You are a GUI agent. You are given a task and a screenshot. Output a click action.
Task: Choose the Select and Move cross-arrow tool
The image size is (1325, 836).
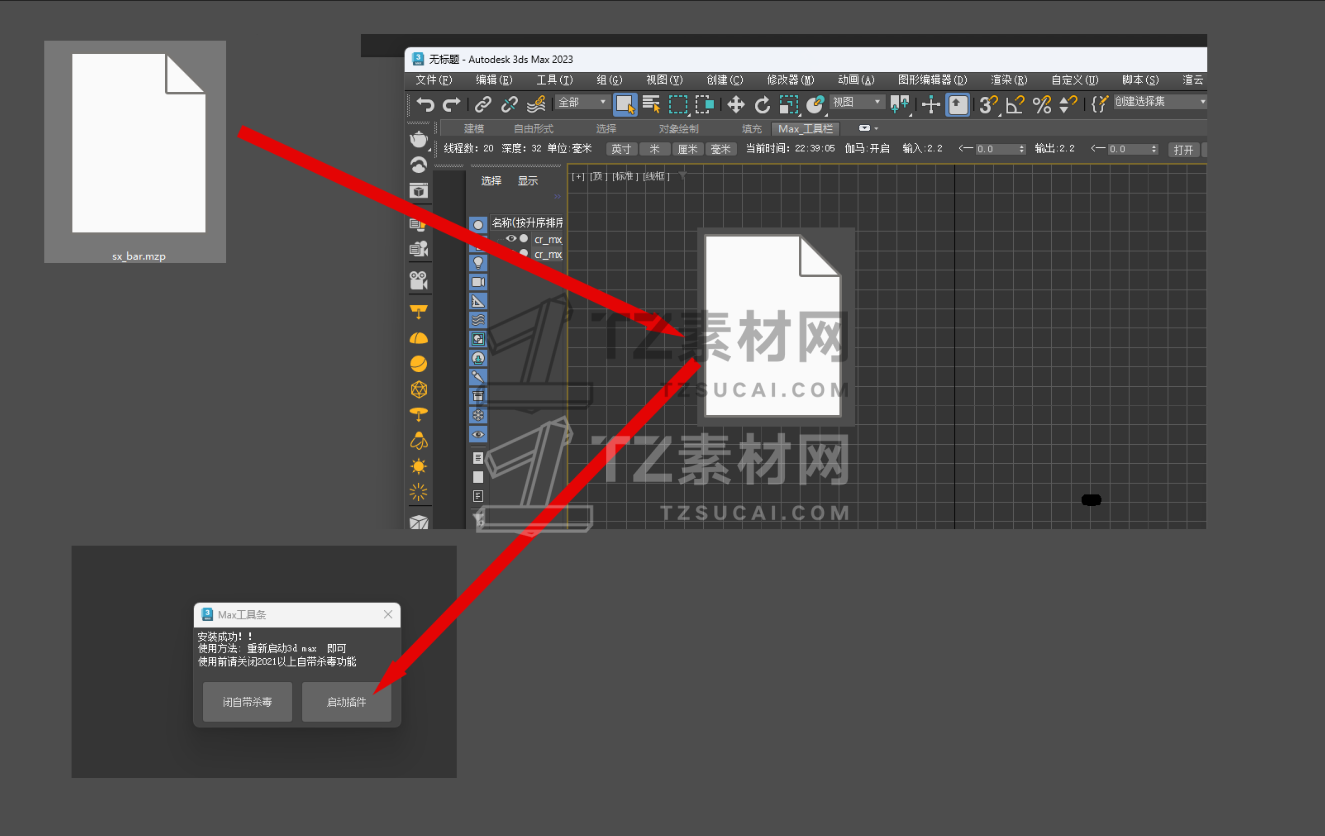(736, 104)
